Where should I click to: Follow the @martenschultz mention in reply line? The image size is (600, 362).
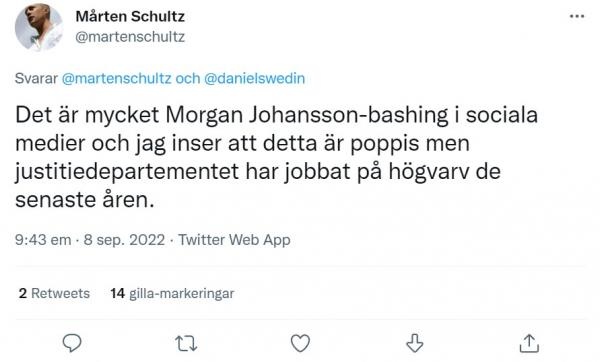tap(116, 78)
